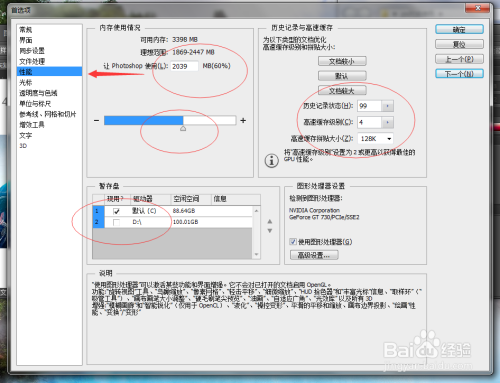
Task: Move scratch disk down with the down arrow
Action: pos(270,231)
